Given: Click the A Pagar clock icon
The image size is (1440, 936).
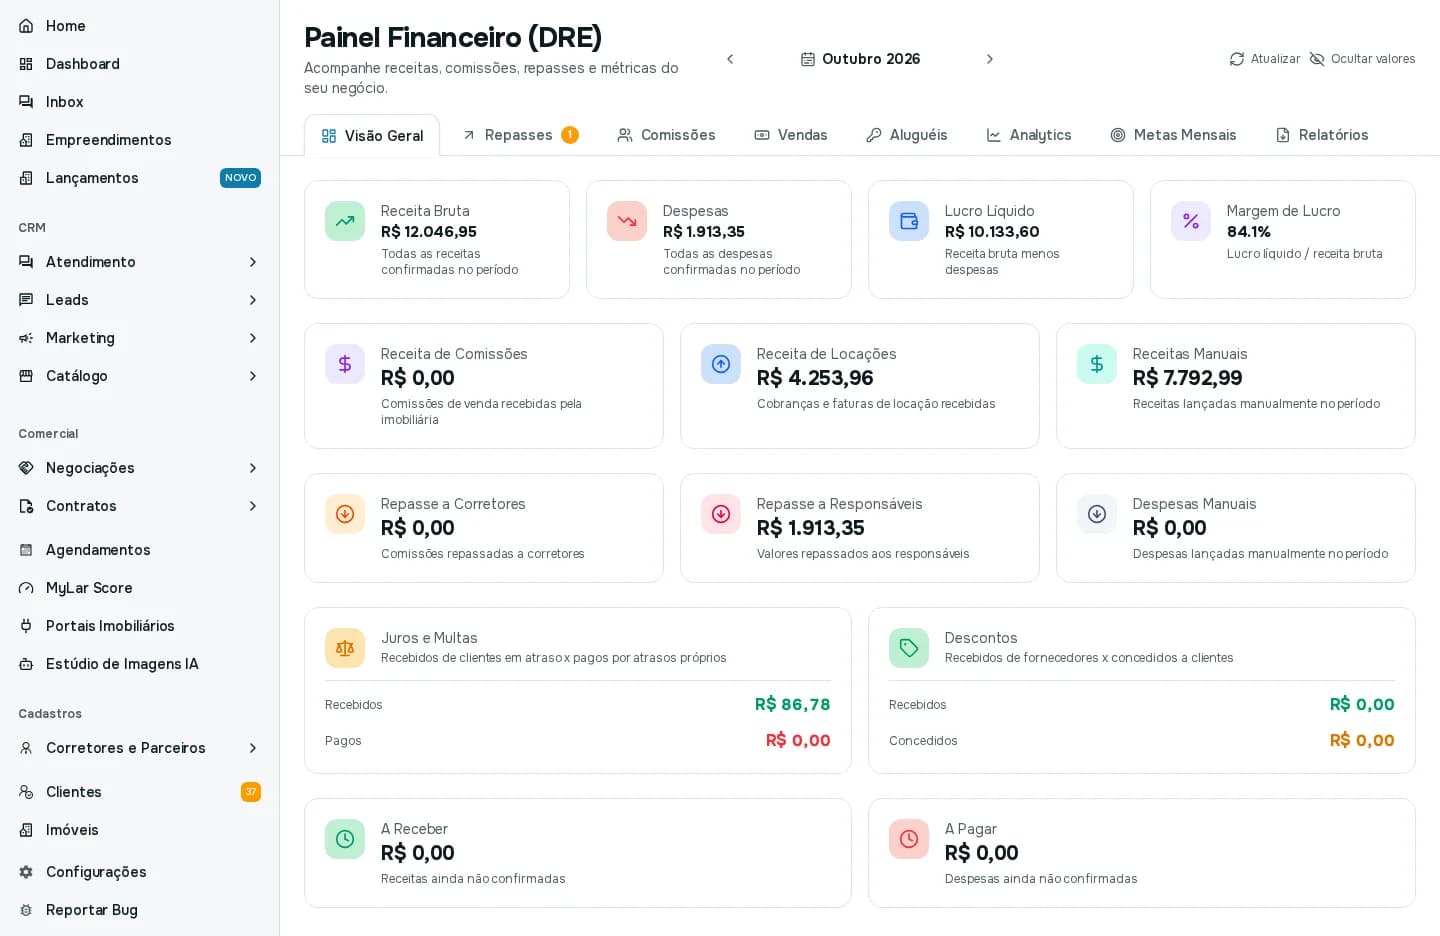Looking at the screenshot, I should [909, 839].
